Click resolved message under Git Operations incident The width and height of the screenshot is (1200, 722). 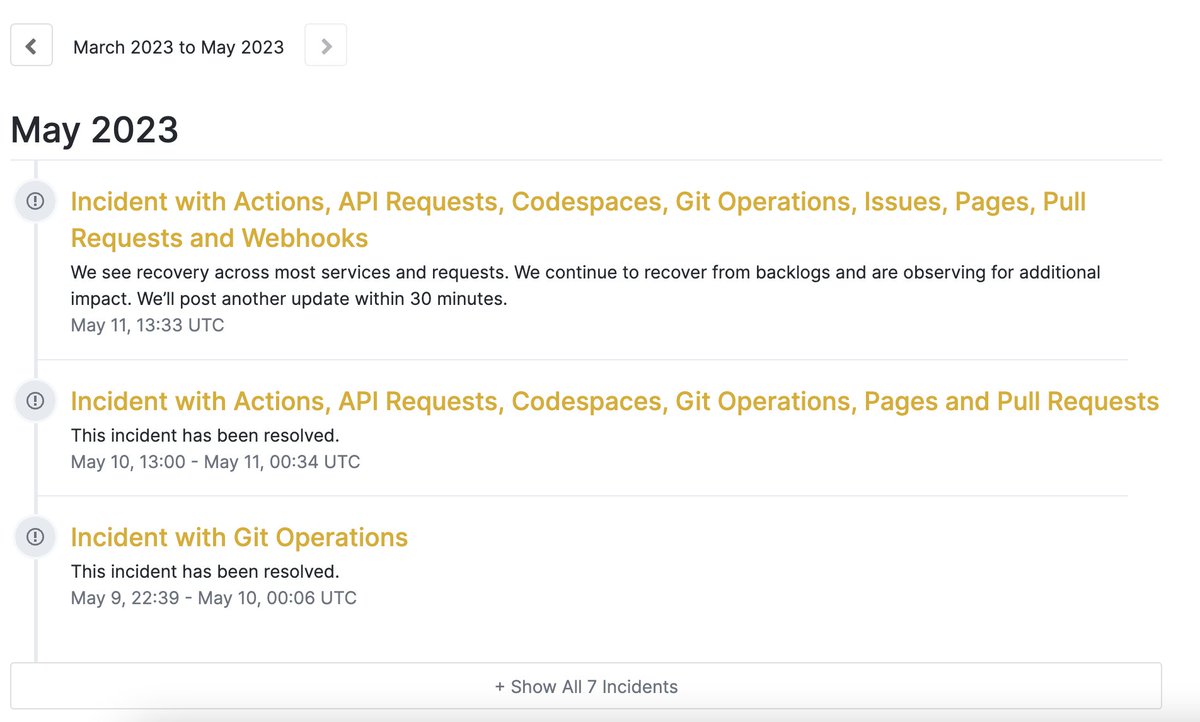click(x=205, y=572)
